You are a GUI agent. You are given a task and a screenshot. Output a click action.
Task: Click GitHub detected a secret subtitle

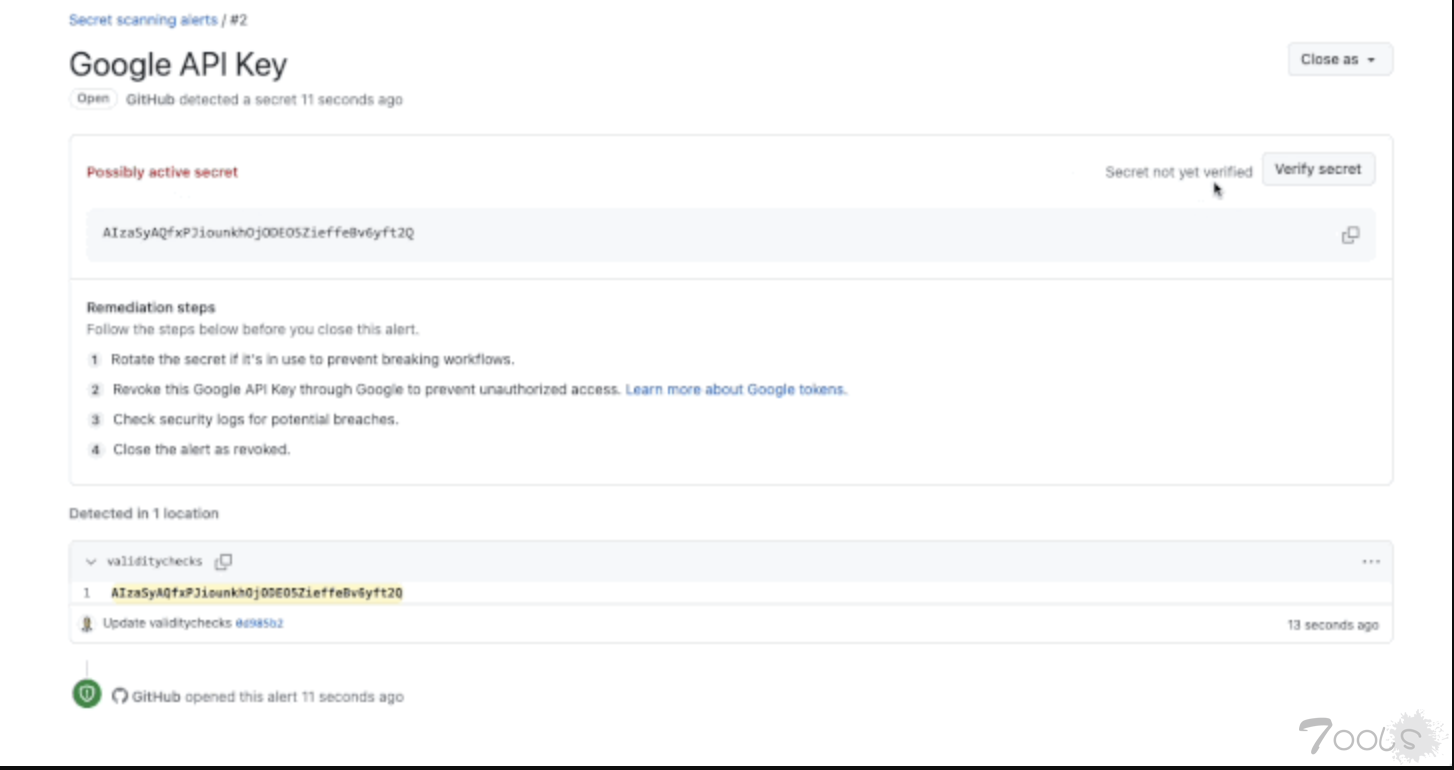264,100
